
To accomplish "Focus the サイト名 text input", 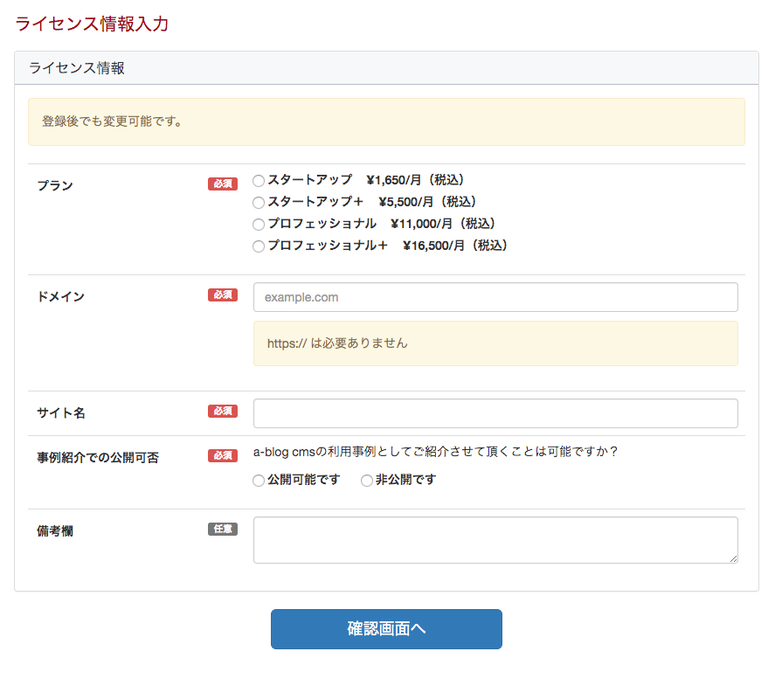I will point(495,413).
